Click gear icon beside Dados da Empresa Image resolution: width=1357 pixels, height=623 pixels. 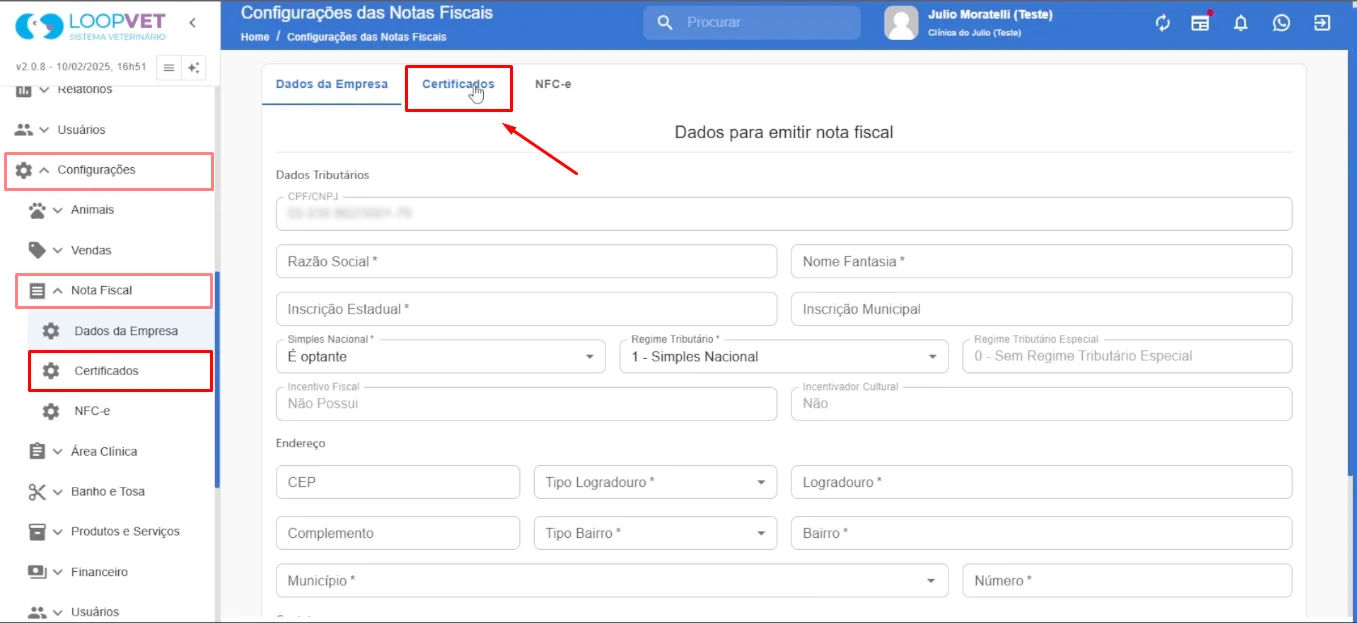[x=51, y=331]
